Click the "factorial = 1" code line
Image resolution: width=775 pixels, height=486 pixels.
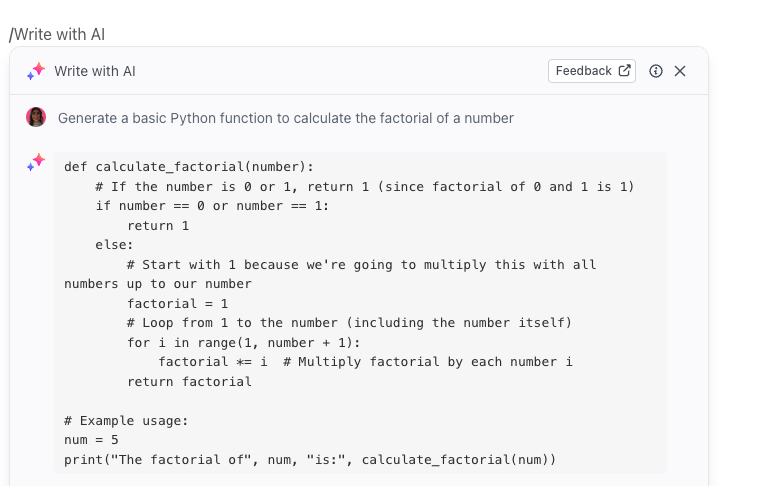coord(178,304)
